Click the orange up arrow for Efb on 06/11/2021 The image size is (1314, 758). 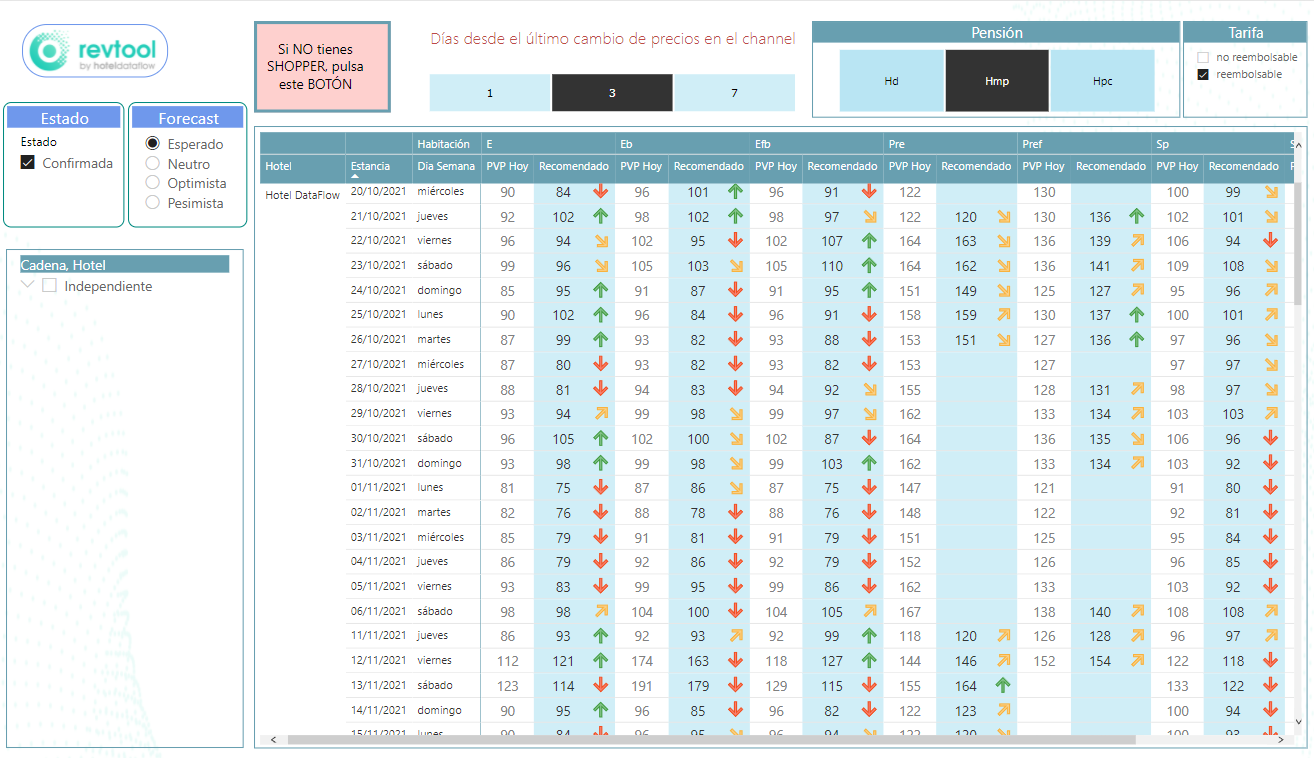869,612
